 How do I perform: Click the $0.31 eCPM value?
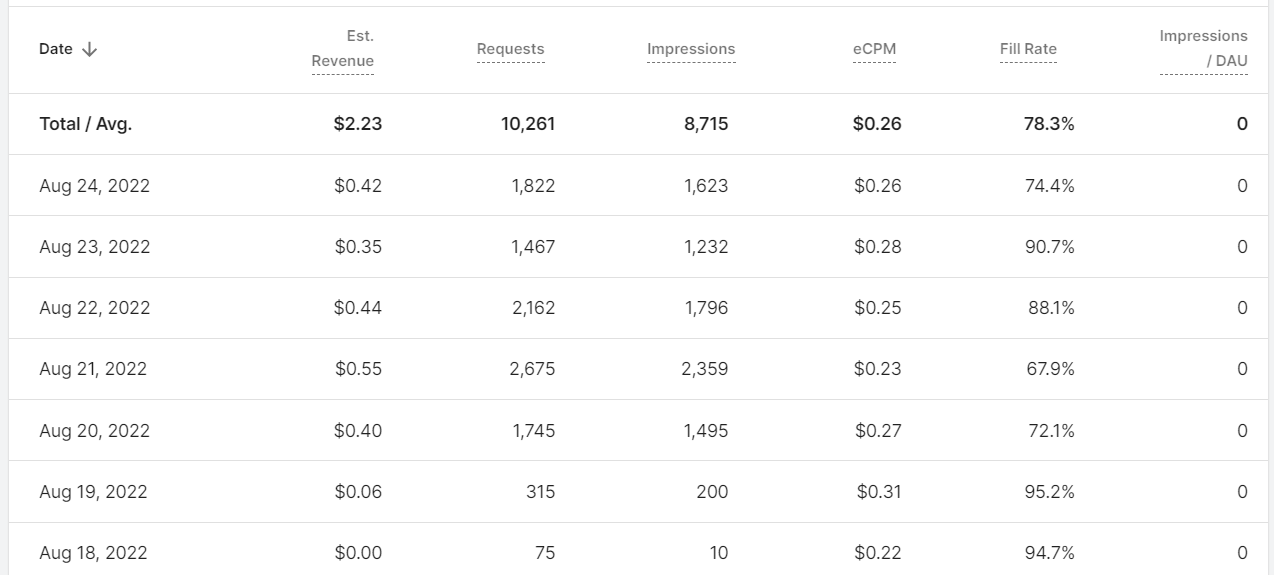pos(879,491)
